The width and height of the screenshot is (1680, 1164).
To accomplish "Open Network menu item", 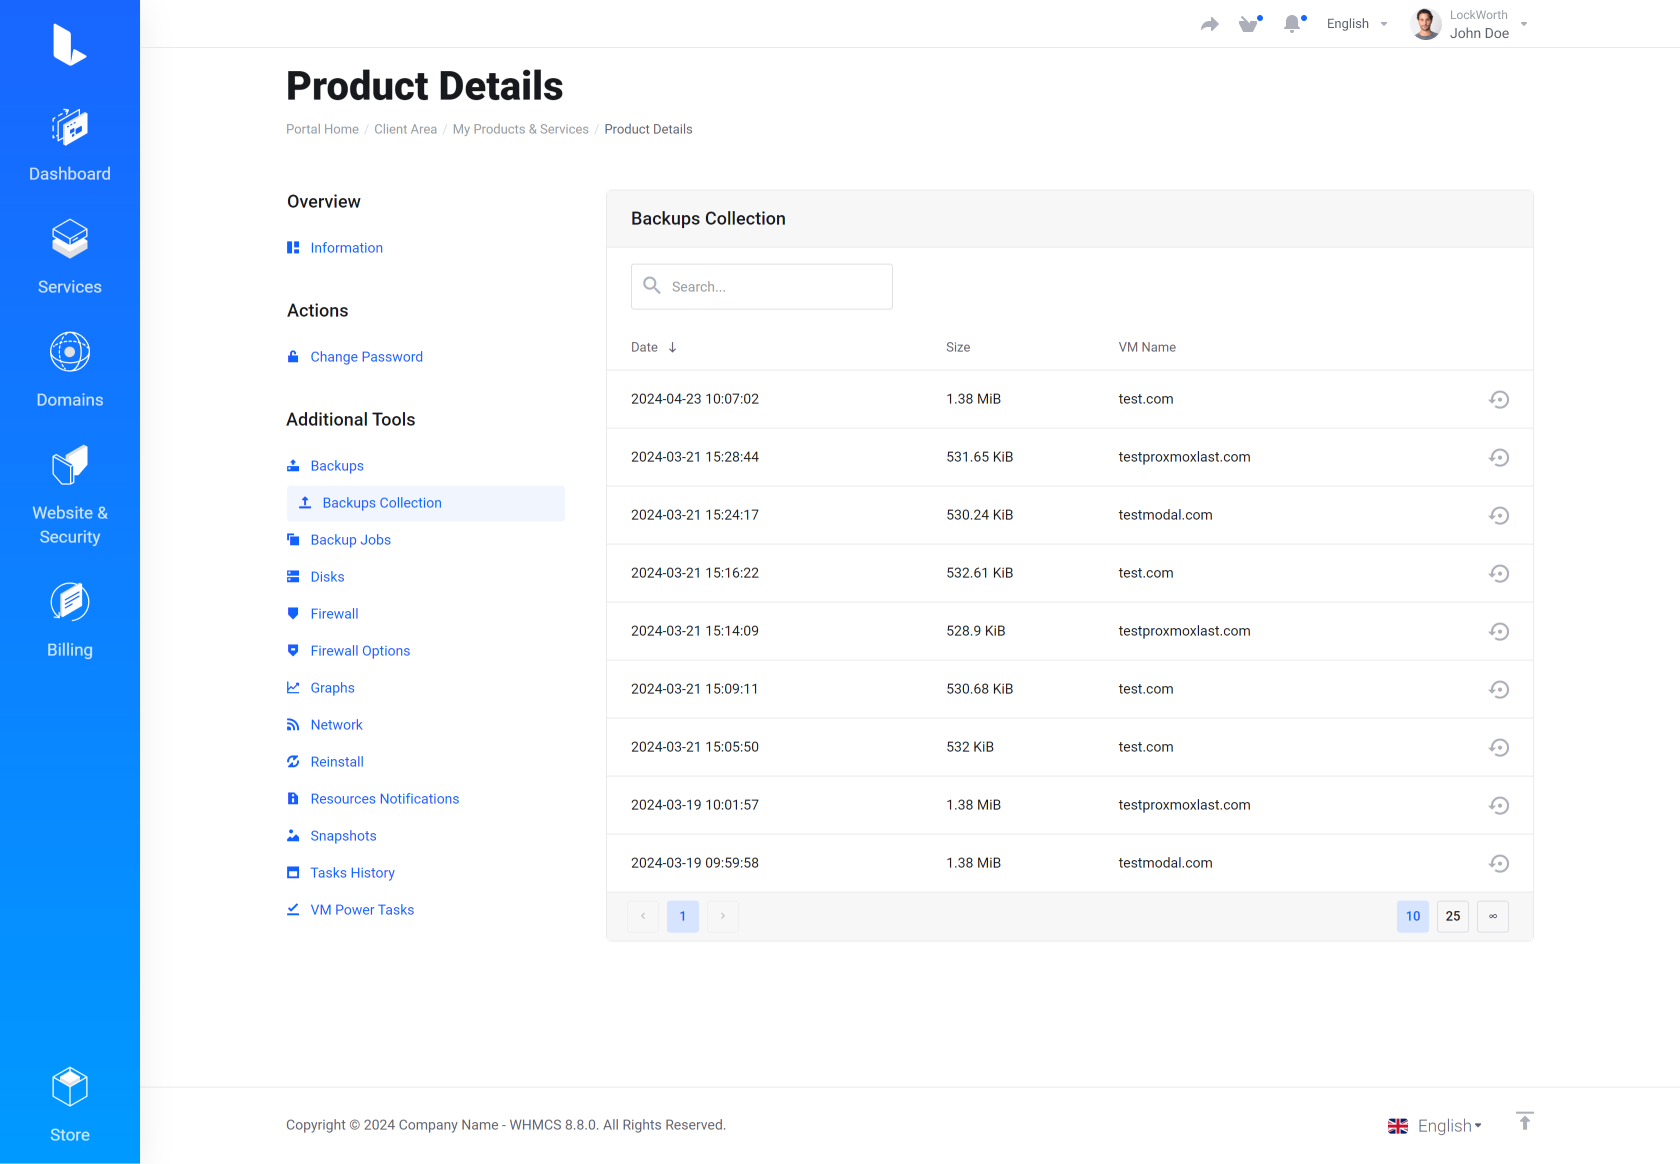I will click(336, 725).
